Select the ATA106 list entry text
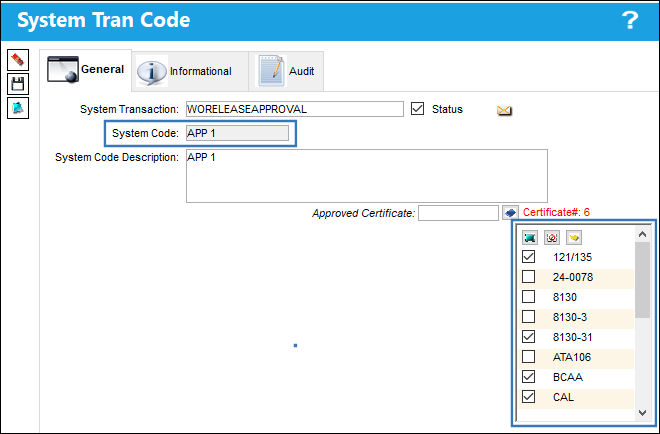Viewport: 660px width, 434px height. tap(572, 357)
